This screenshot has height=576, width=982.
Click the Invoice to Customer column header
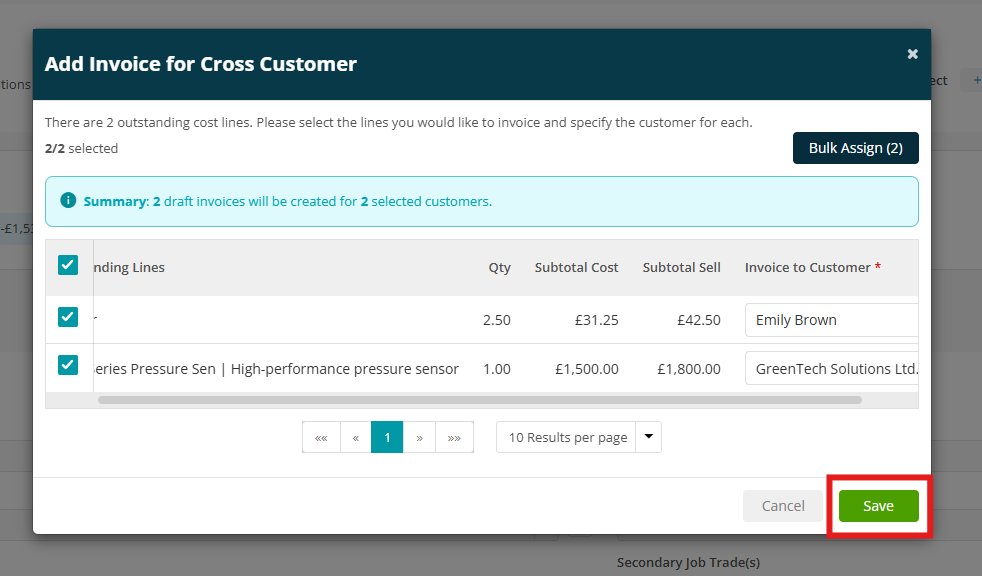coord(812,267)
